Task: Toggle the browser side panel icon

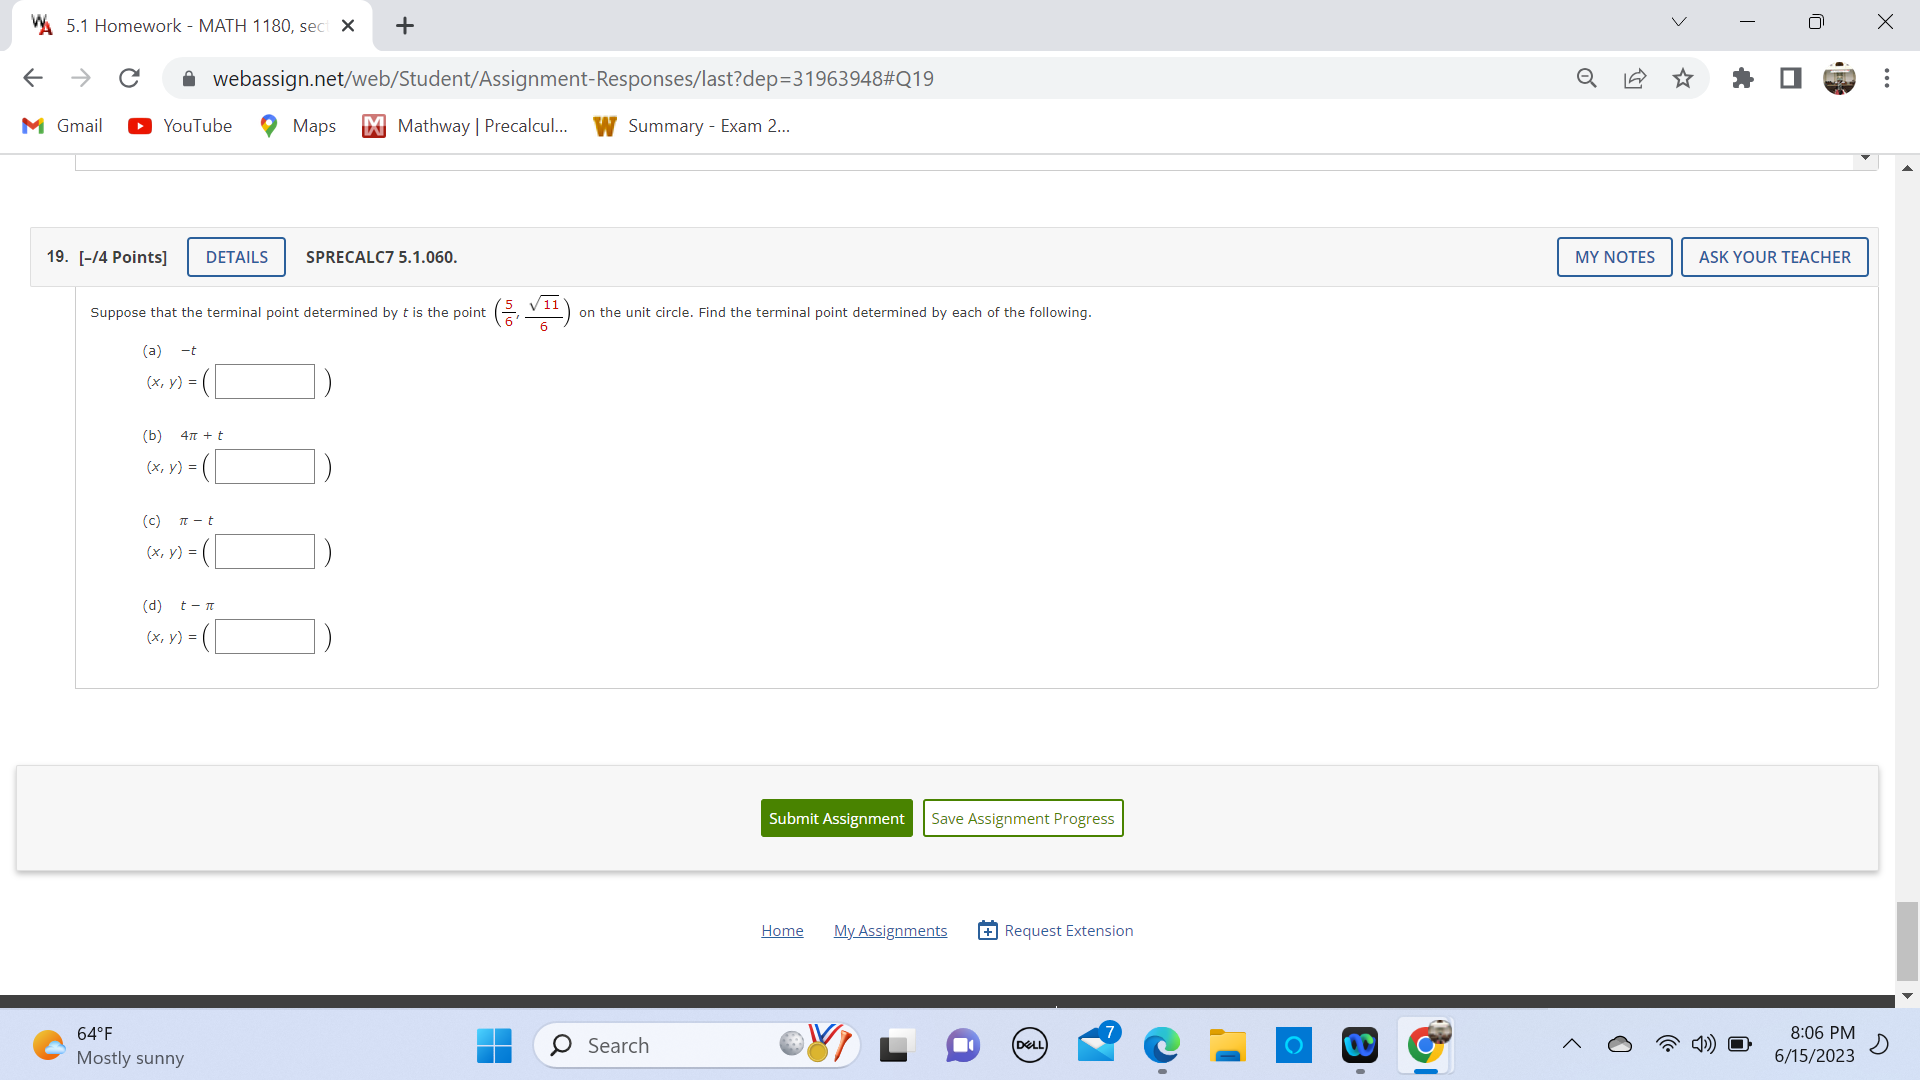Action: coord(1791,78)
